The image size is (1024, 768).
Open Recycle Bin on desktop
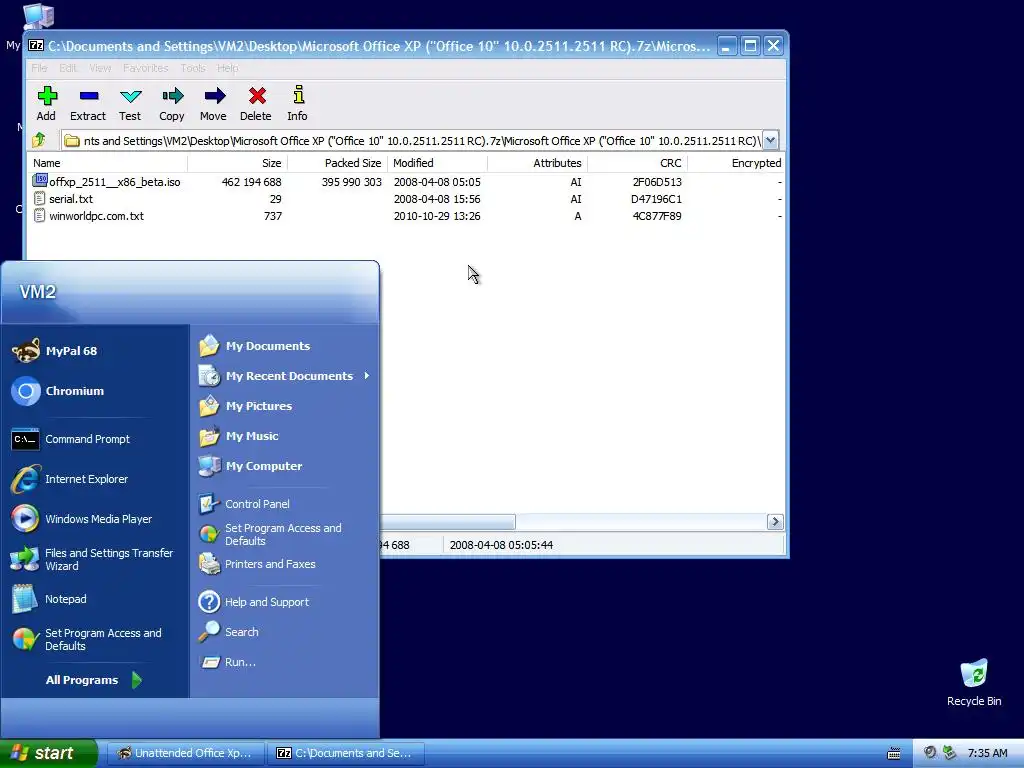[x=974, y=682]
